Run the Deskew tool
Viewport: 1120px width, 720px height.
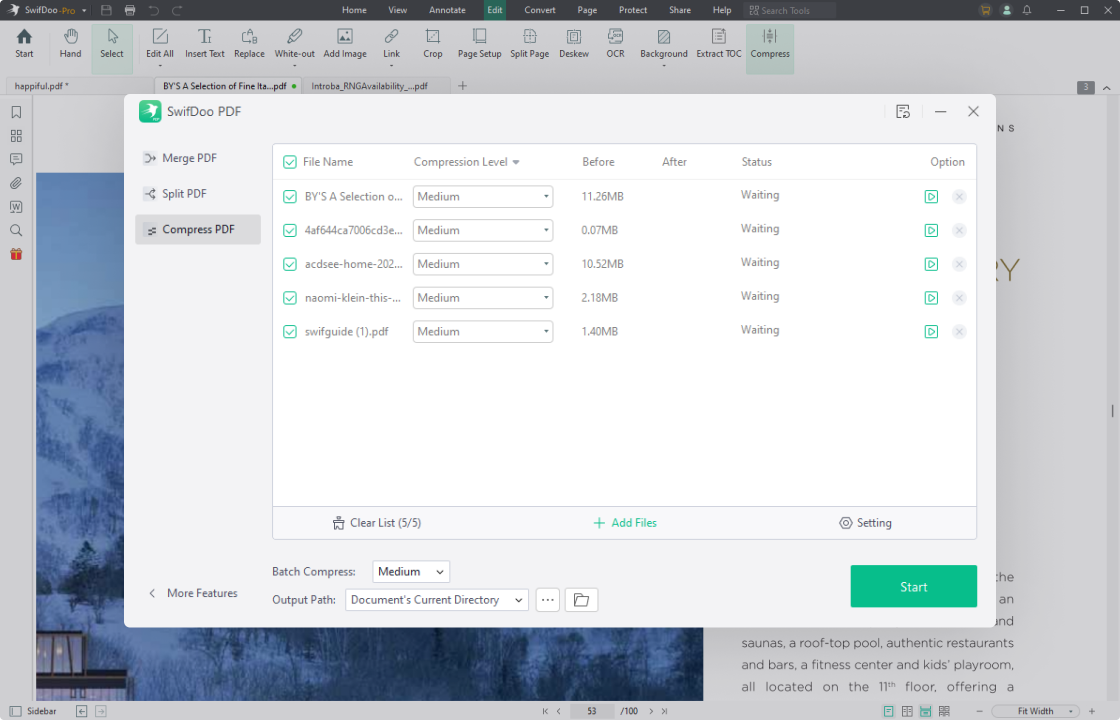pos(574,44)
